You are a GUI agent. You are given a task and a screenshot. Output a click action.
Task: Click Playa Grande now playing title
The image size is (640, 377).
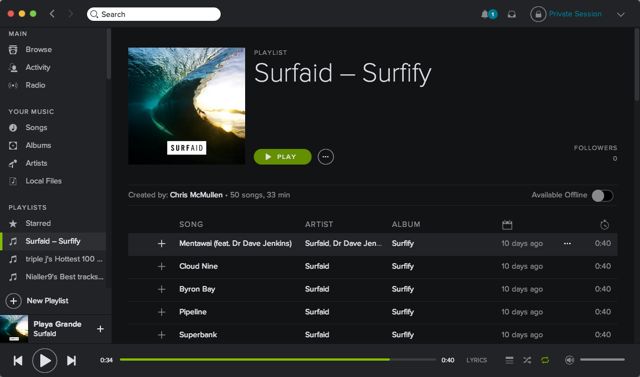click(58, 324)
